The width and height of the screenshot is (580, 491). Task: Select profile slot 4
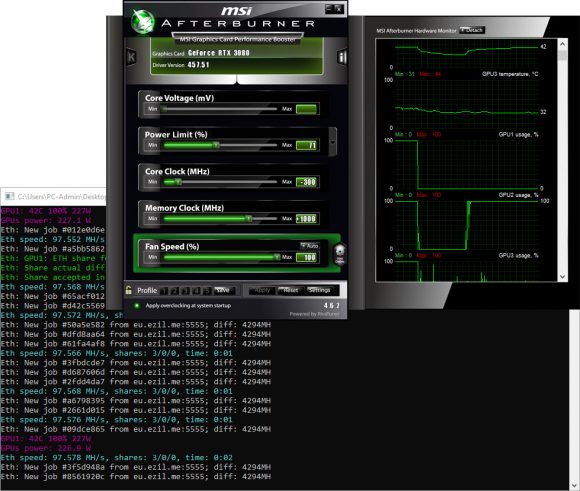[196, 291]
